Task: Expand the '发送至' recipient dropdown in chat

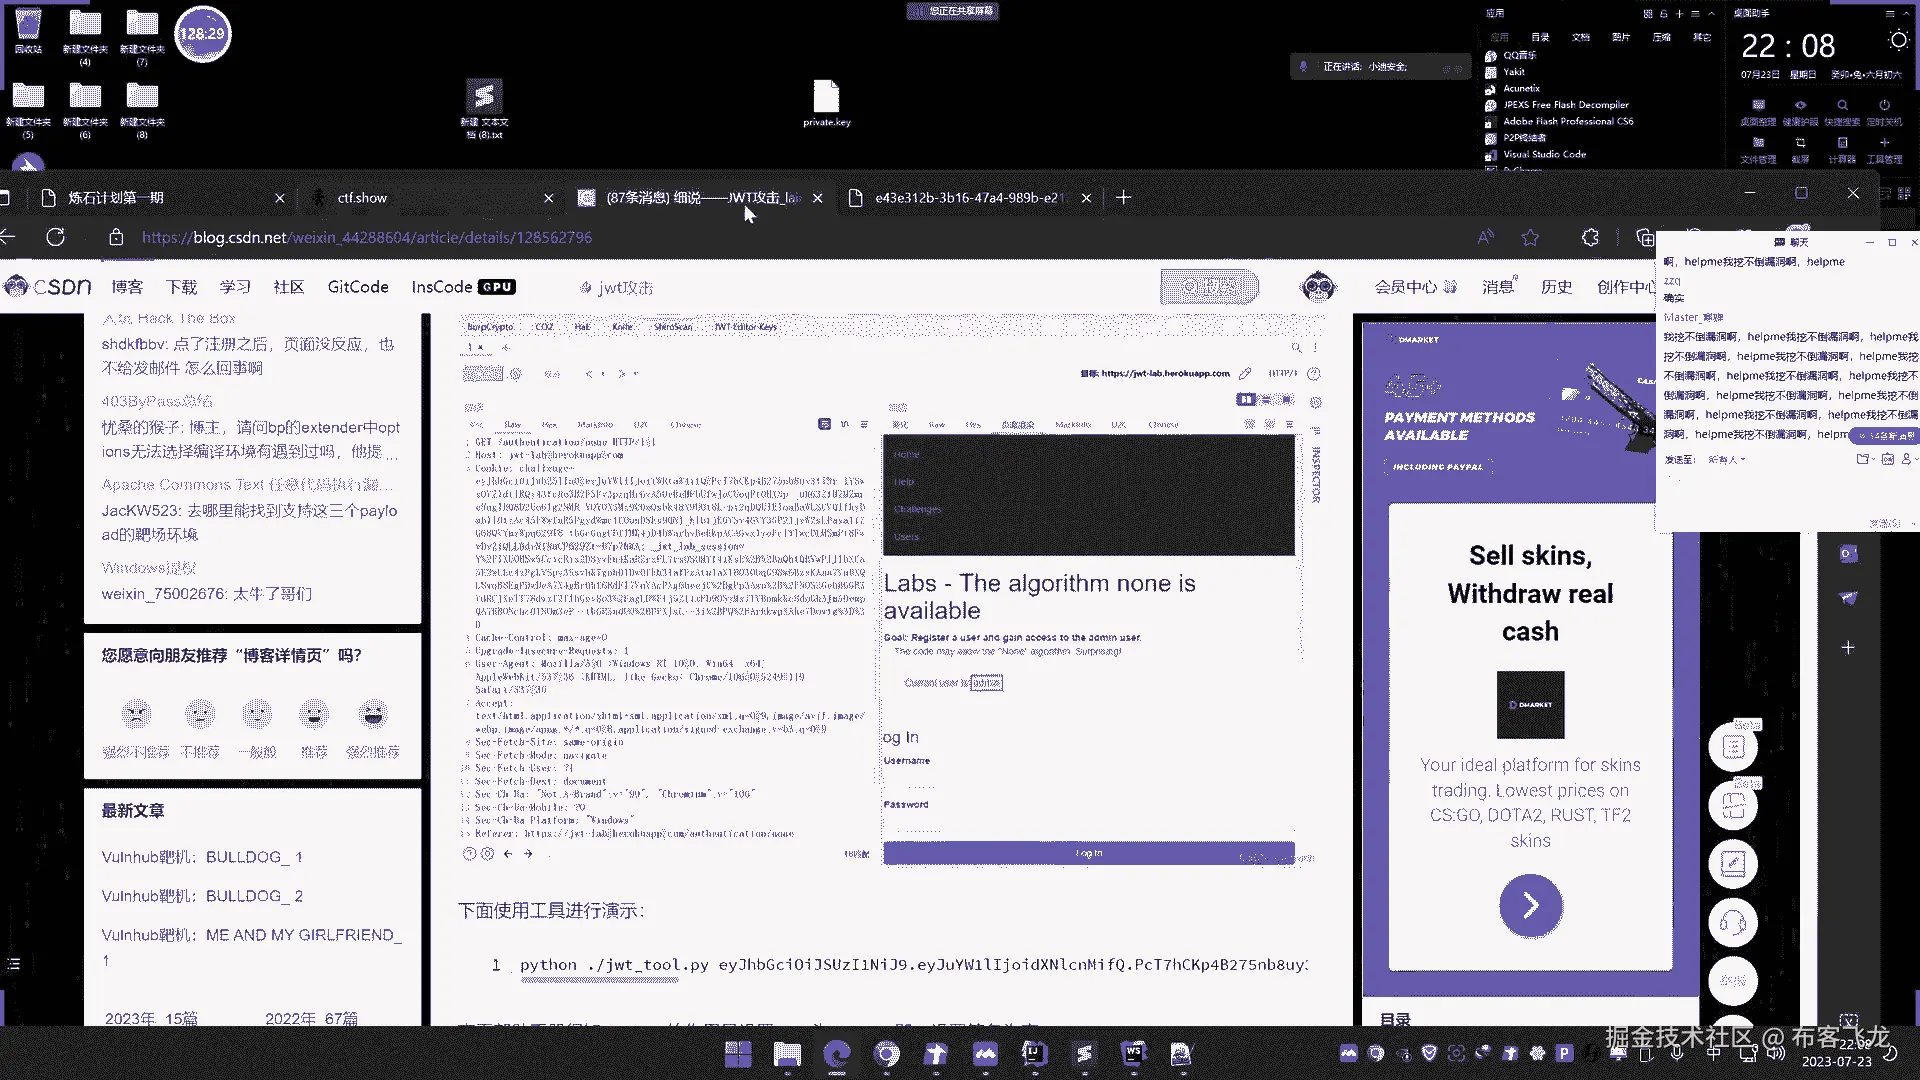Action: coord(1727,460)
